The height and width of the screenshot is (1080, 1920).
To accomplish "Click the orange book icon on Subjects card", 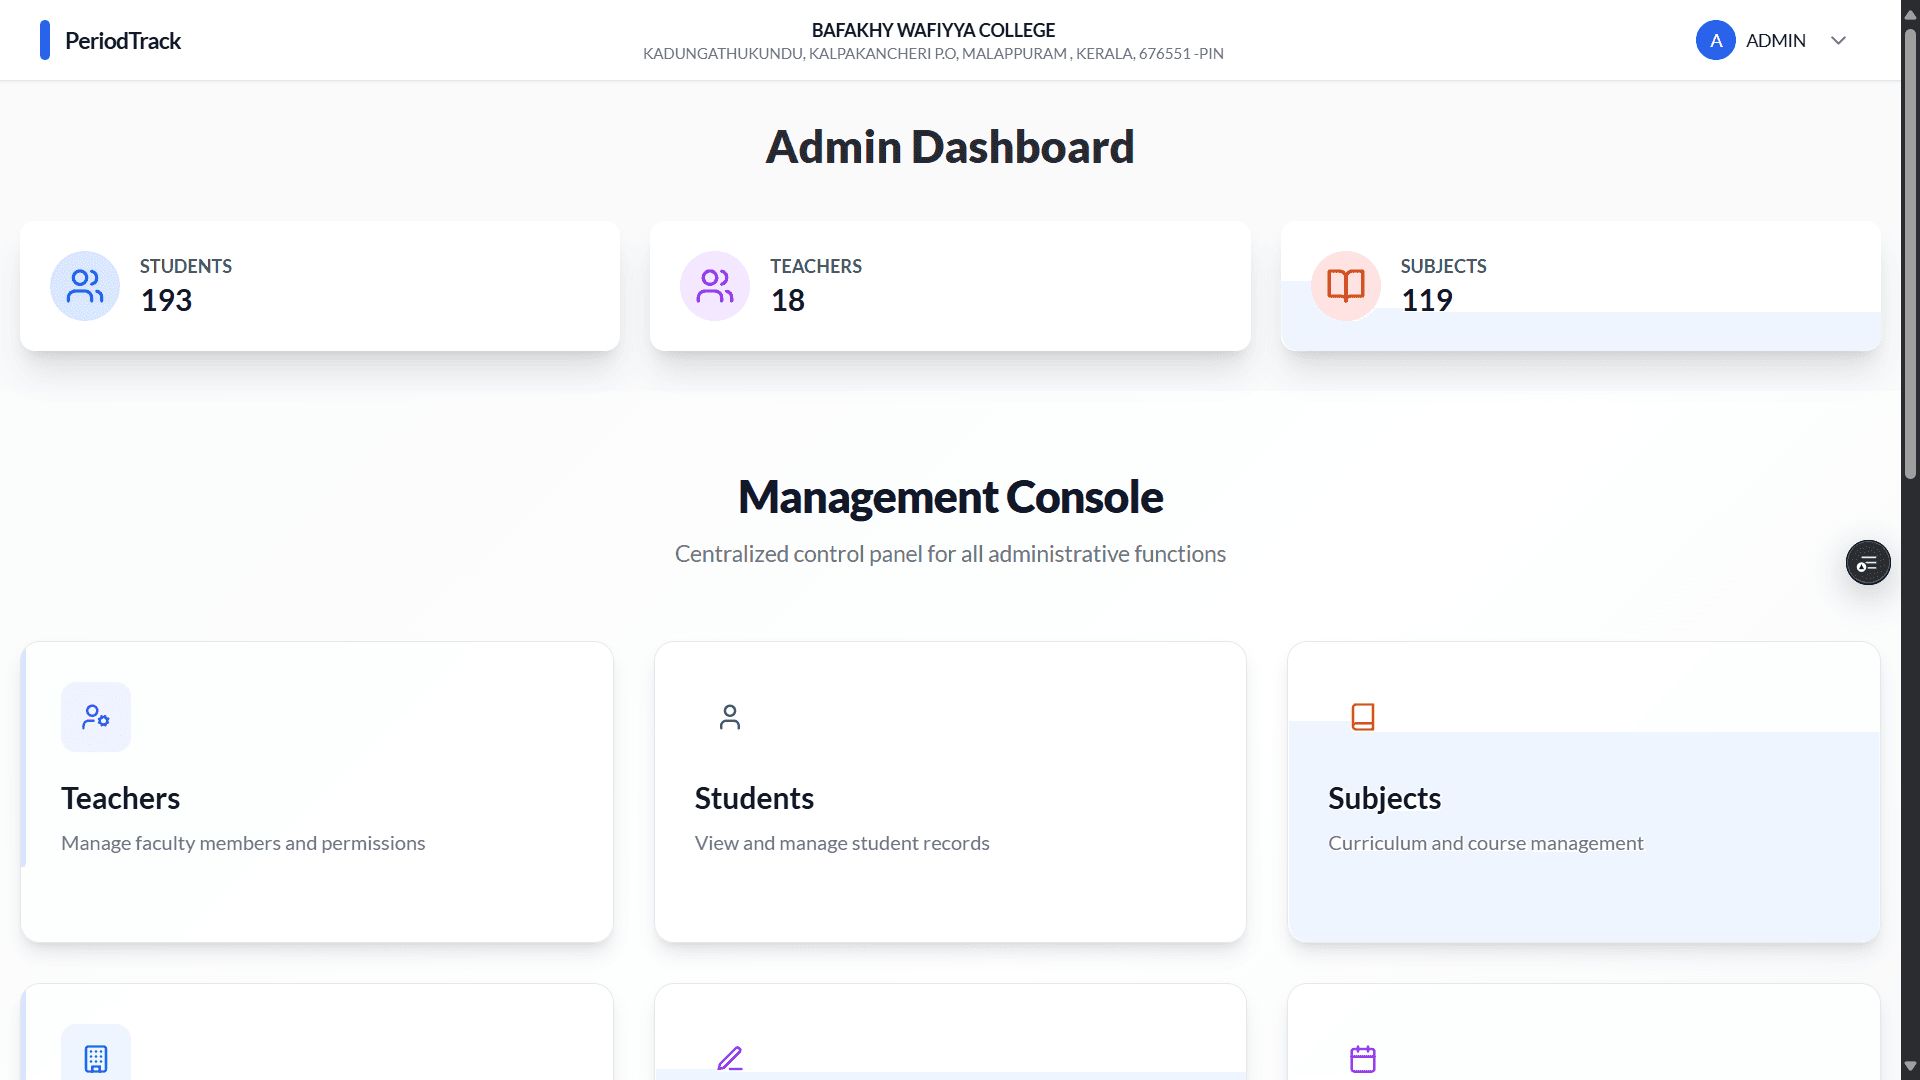I will pos(1363,716).
